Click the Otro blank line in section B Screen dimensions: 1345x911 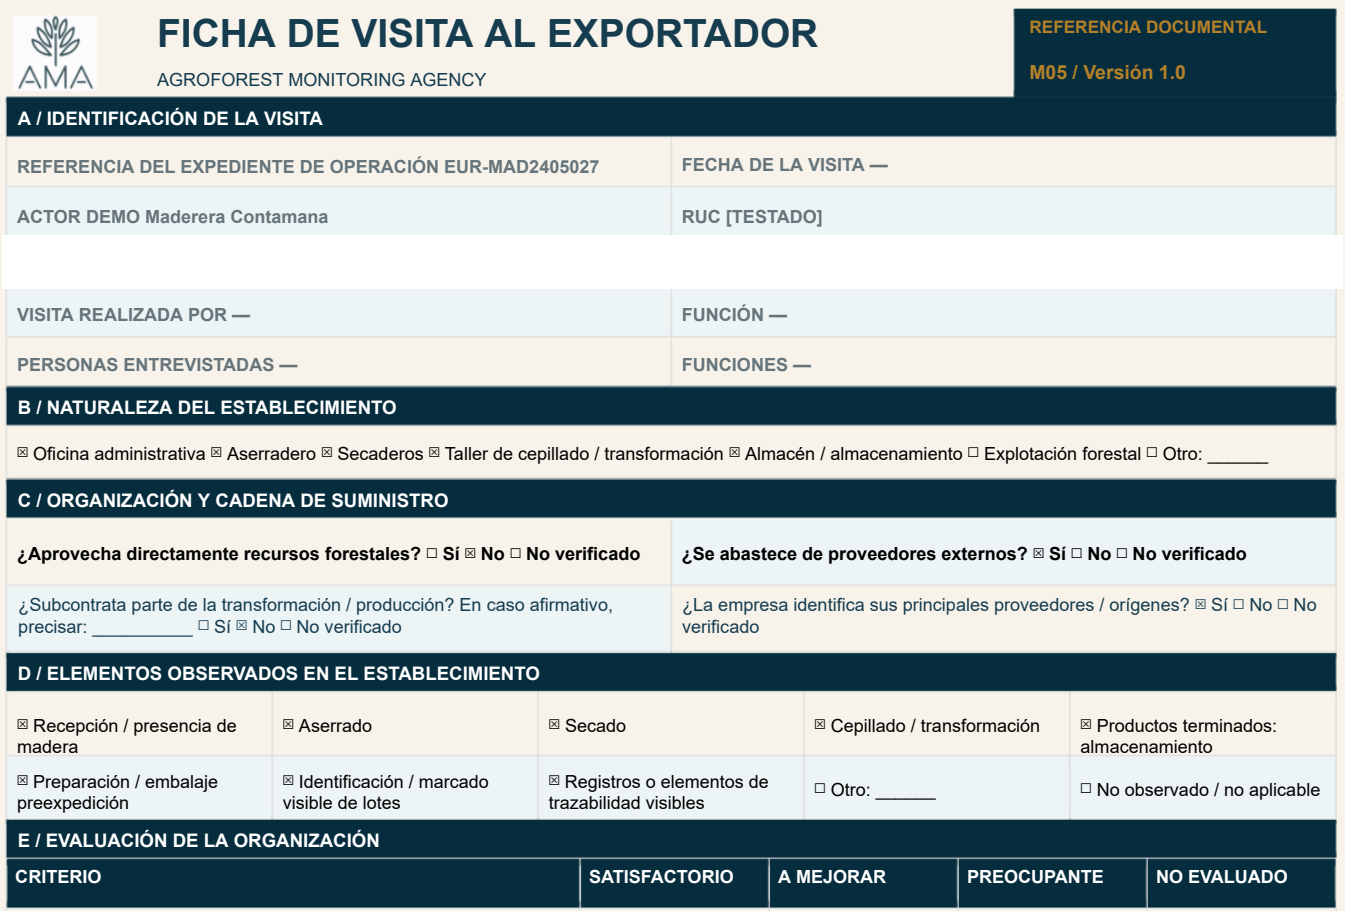coord(1238,455)
